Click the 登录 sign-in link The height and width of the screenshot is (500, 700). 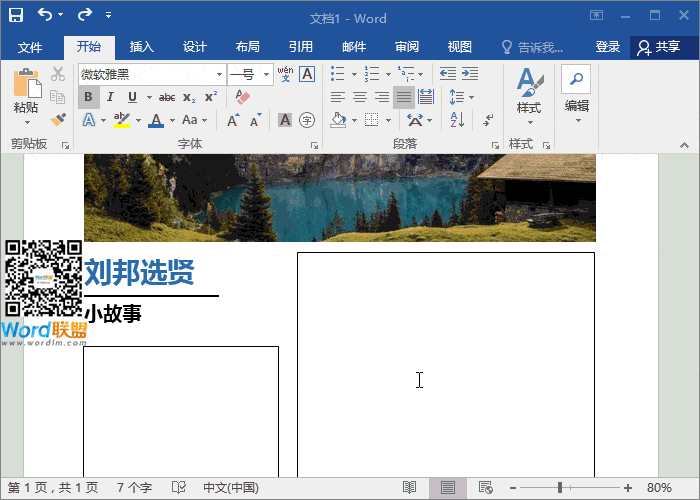pyautogui.click(x=608, y=47)
